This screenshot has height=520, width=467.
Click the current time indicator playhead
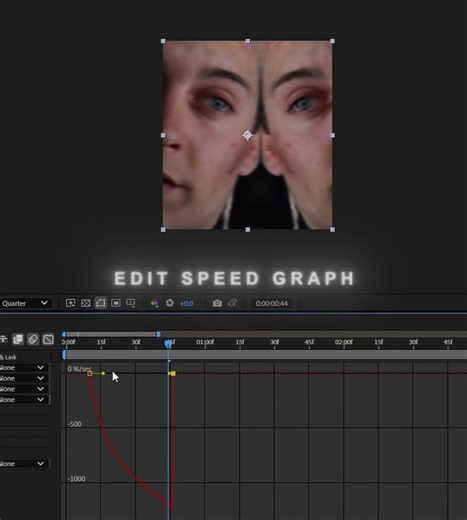pos(169,343)
